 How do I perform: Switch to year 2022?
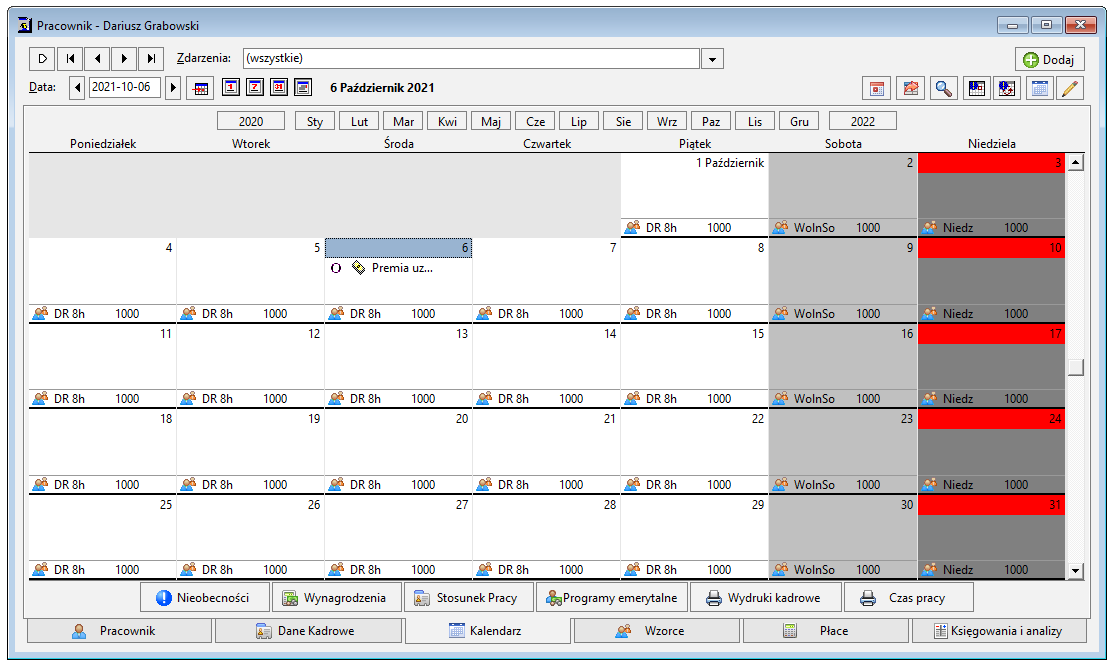[862, 121]
